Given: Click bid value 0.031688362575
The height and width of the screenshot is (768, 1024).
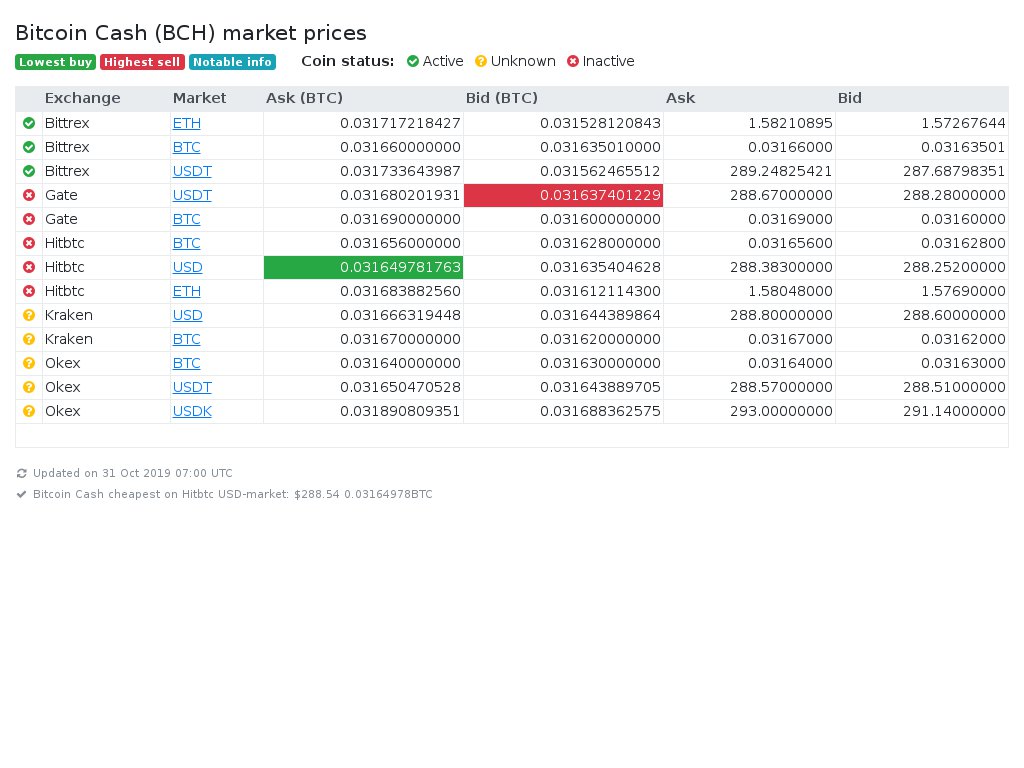Looking at the screenshot, I should coord(600,411).
